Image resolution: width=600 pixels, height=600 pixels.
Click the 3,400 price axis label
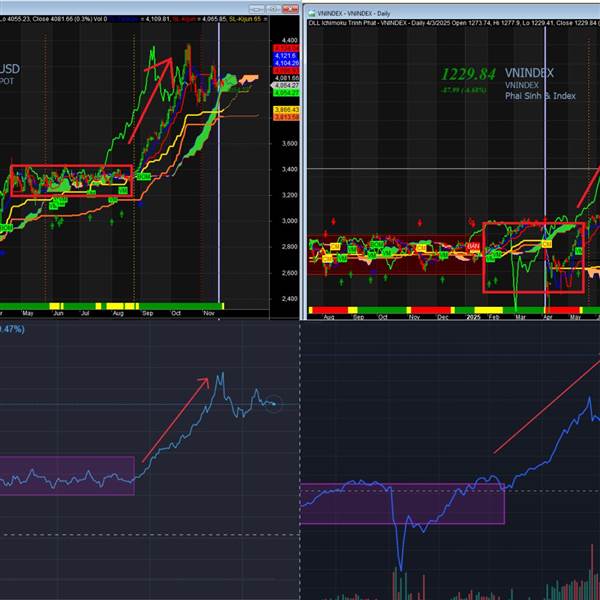point(289,169)
